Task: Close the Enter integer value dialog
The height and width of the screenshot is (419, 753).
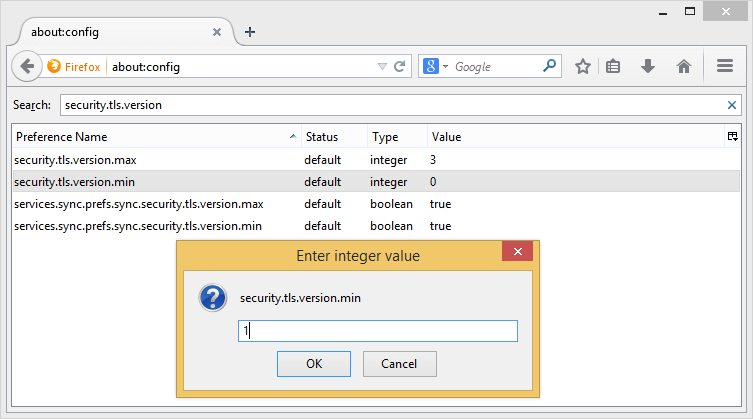Action: [517, 254]
